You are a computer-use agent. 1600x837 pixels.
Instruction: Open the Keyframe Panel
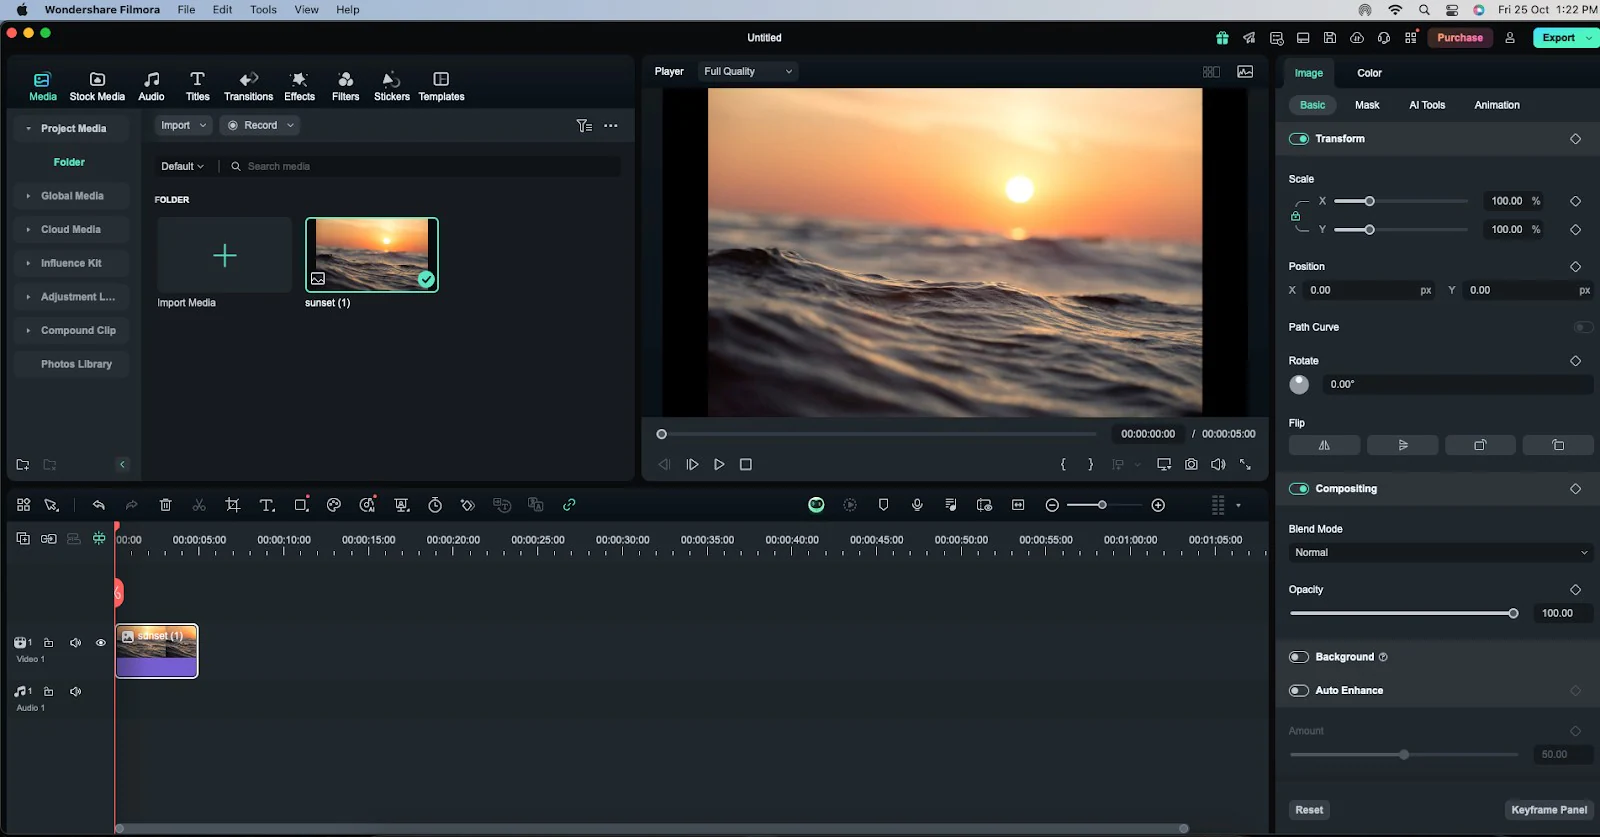[x=1549, y=810]
